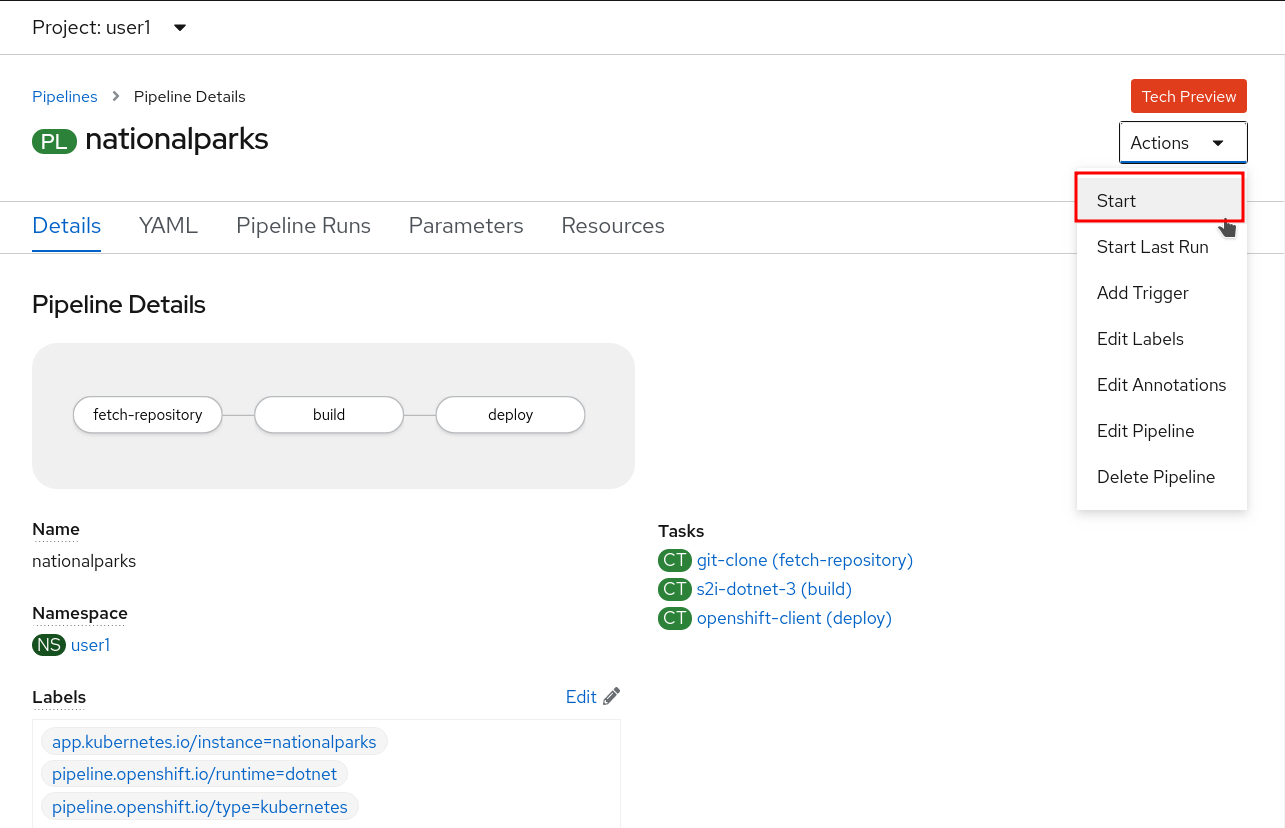The width and height of the screenshot is (1285, 828).
Task: Open the git-clone (fetch-repository) task link
Action: tap(804, 560)
